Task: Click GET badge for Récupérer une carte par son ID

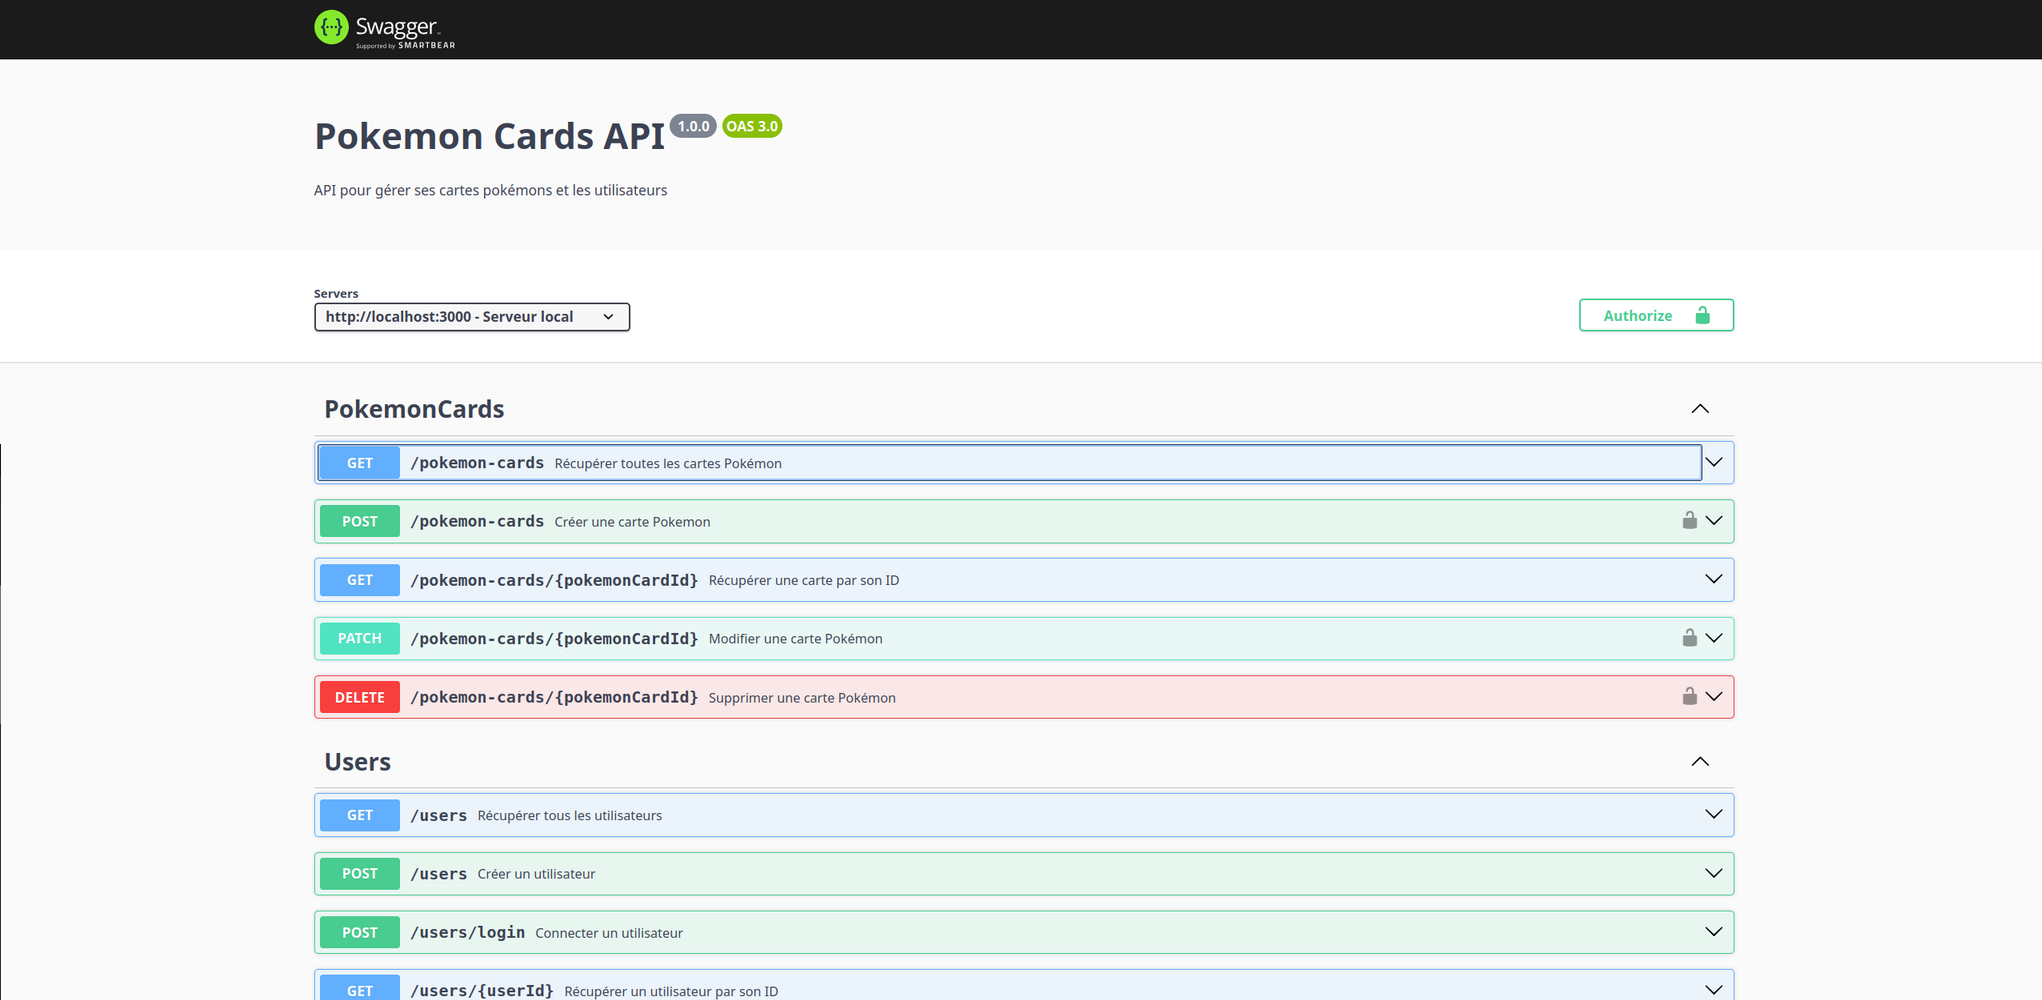Action: click(360, 580)
